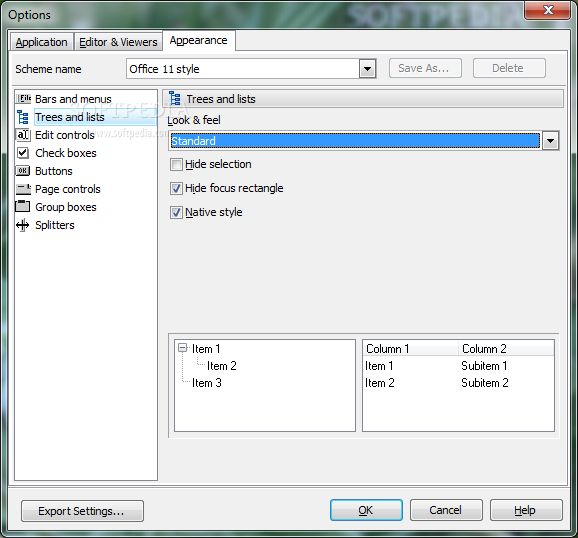The image size is (578, 538).
Task: Select Group boxes category
Action: click(x=66, y=206)
